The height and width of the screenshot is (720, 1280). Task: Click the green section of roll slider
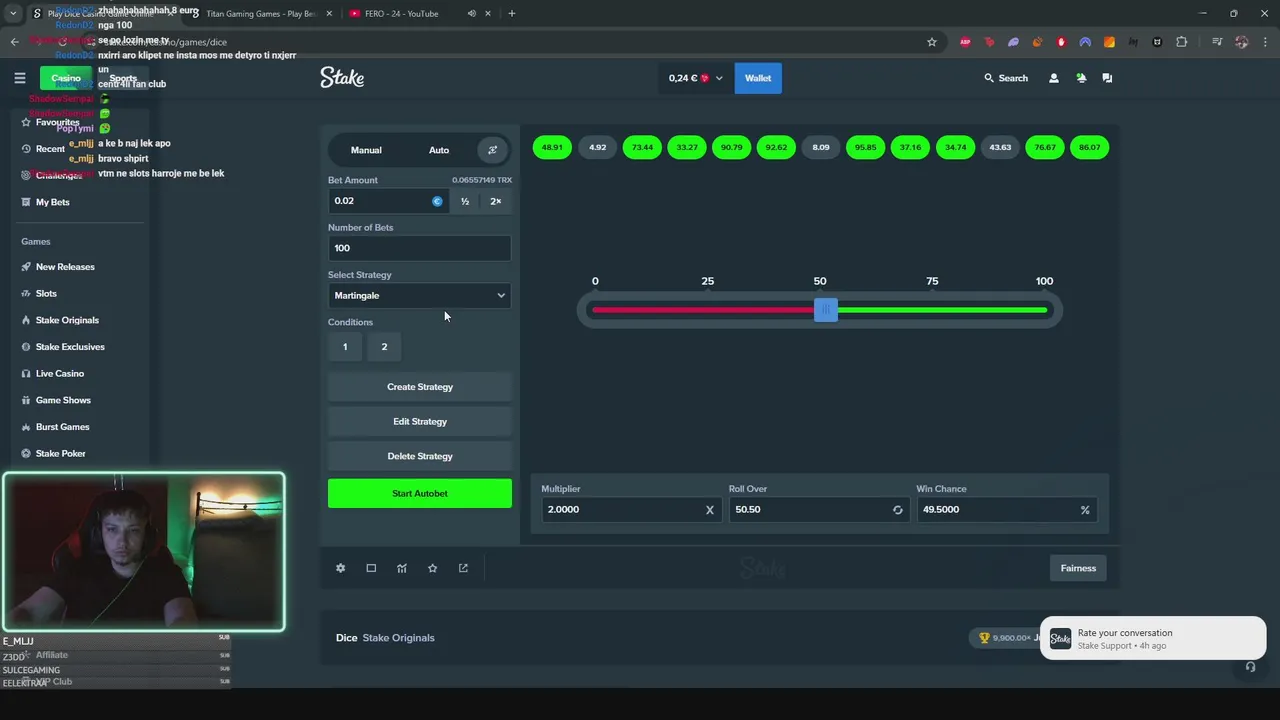pos(942,310)
